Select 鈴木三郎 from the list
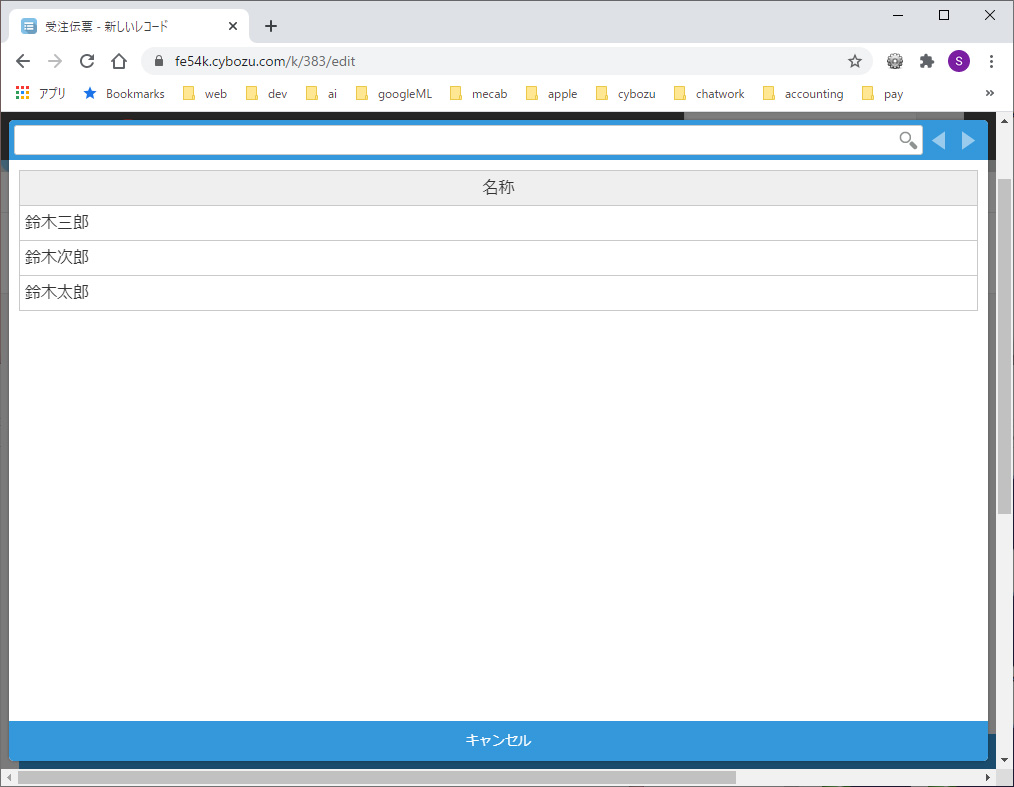 (498, 223)
